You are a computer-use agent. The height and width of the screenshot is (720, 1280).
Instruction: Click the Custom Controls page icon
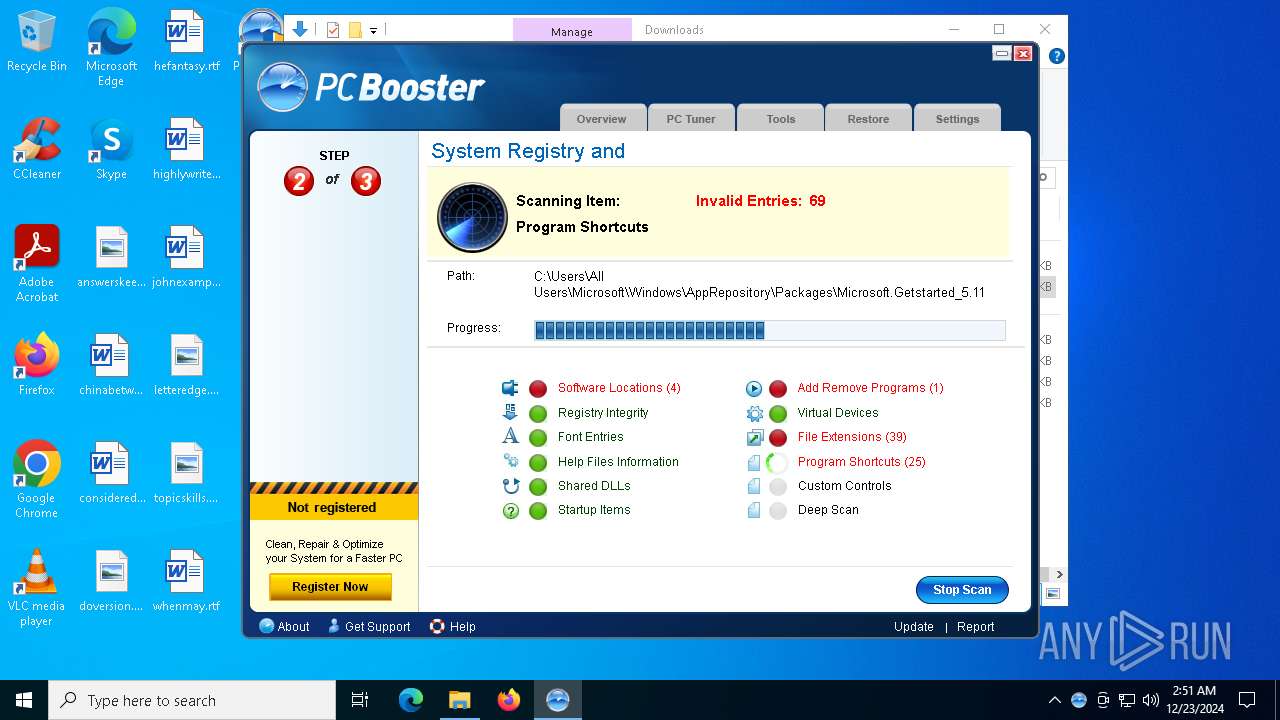pyautogui.click(x=754, y=486)
